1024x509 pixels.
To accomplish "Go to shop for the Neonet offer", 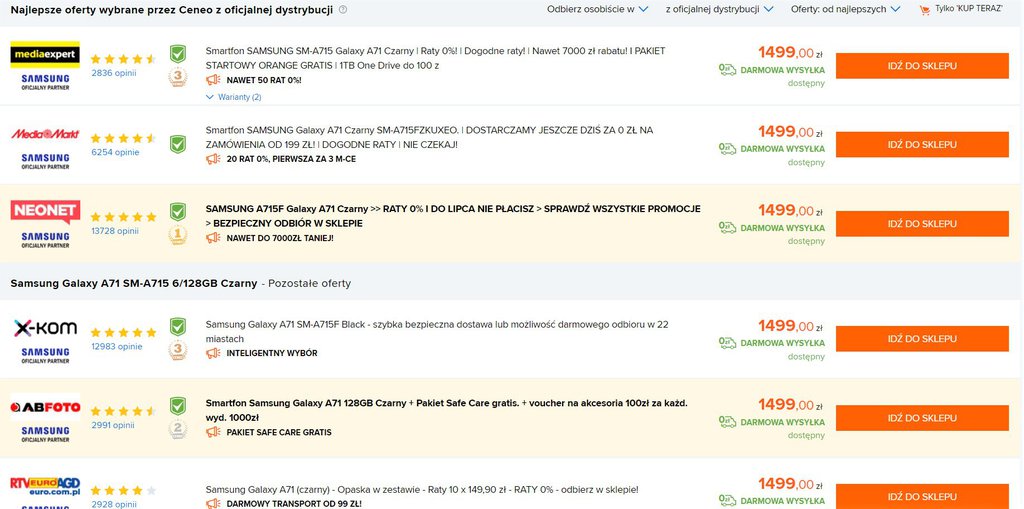I will [x=921, y=224].
